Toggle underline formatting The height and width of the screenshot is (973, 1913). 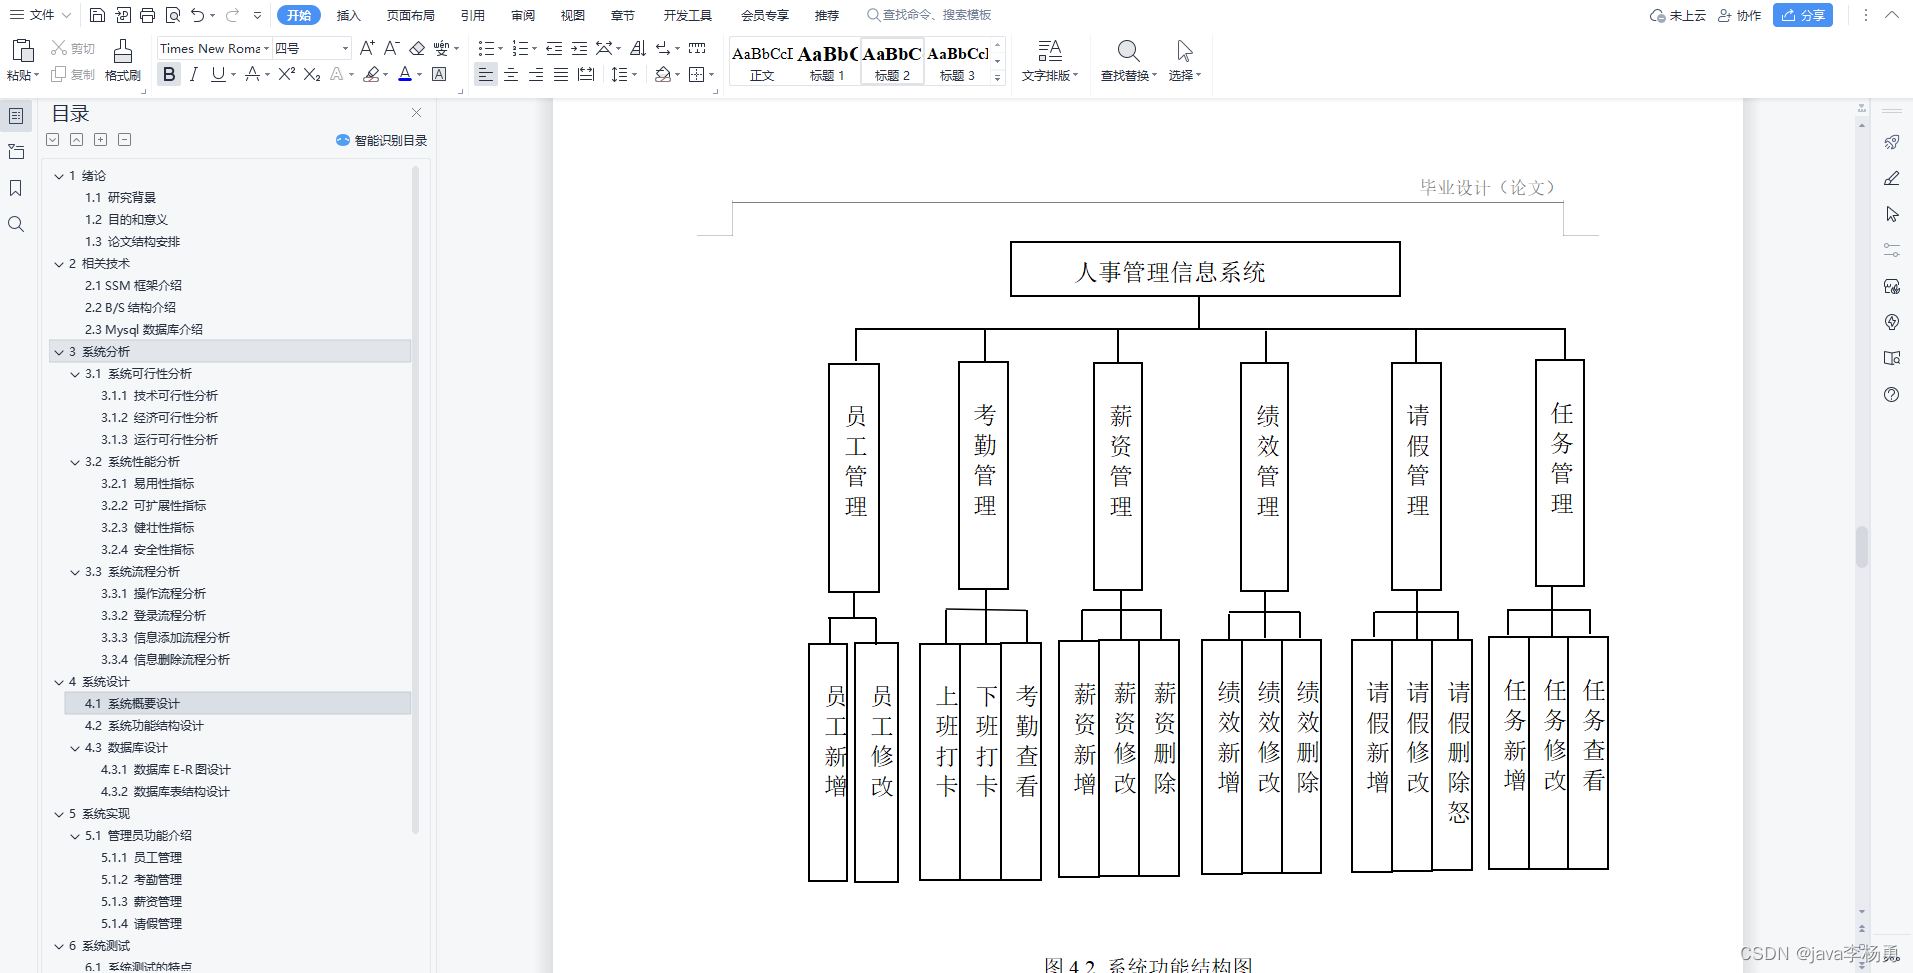(x=218, y=74)
